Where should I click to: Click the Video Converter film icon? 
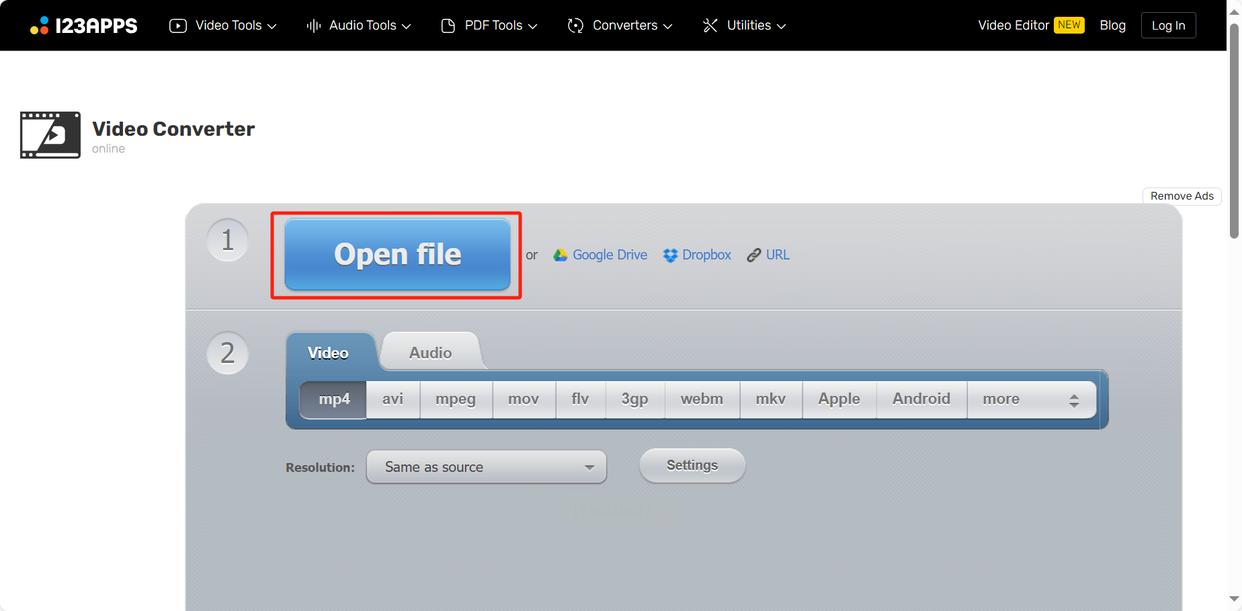(50, 135)
